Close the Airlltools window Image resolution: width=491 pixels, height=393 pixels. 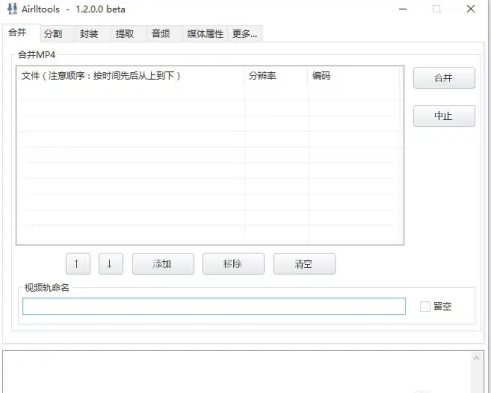pos(471,9)
